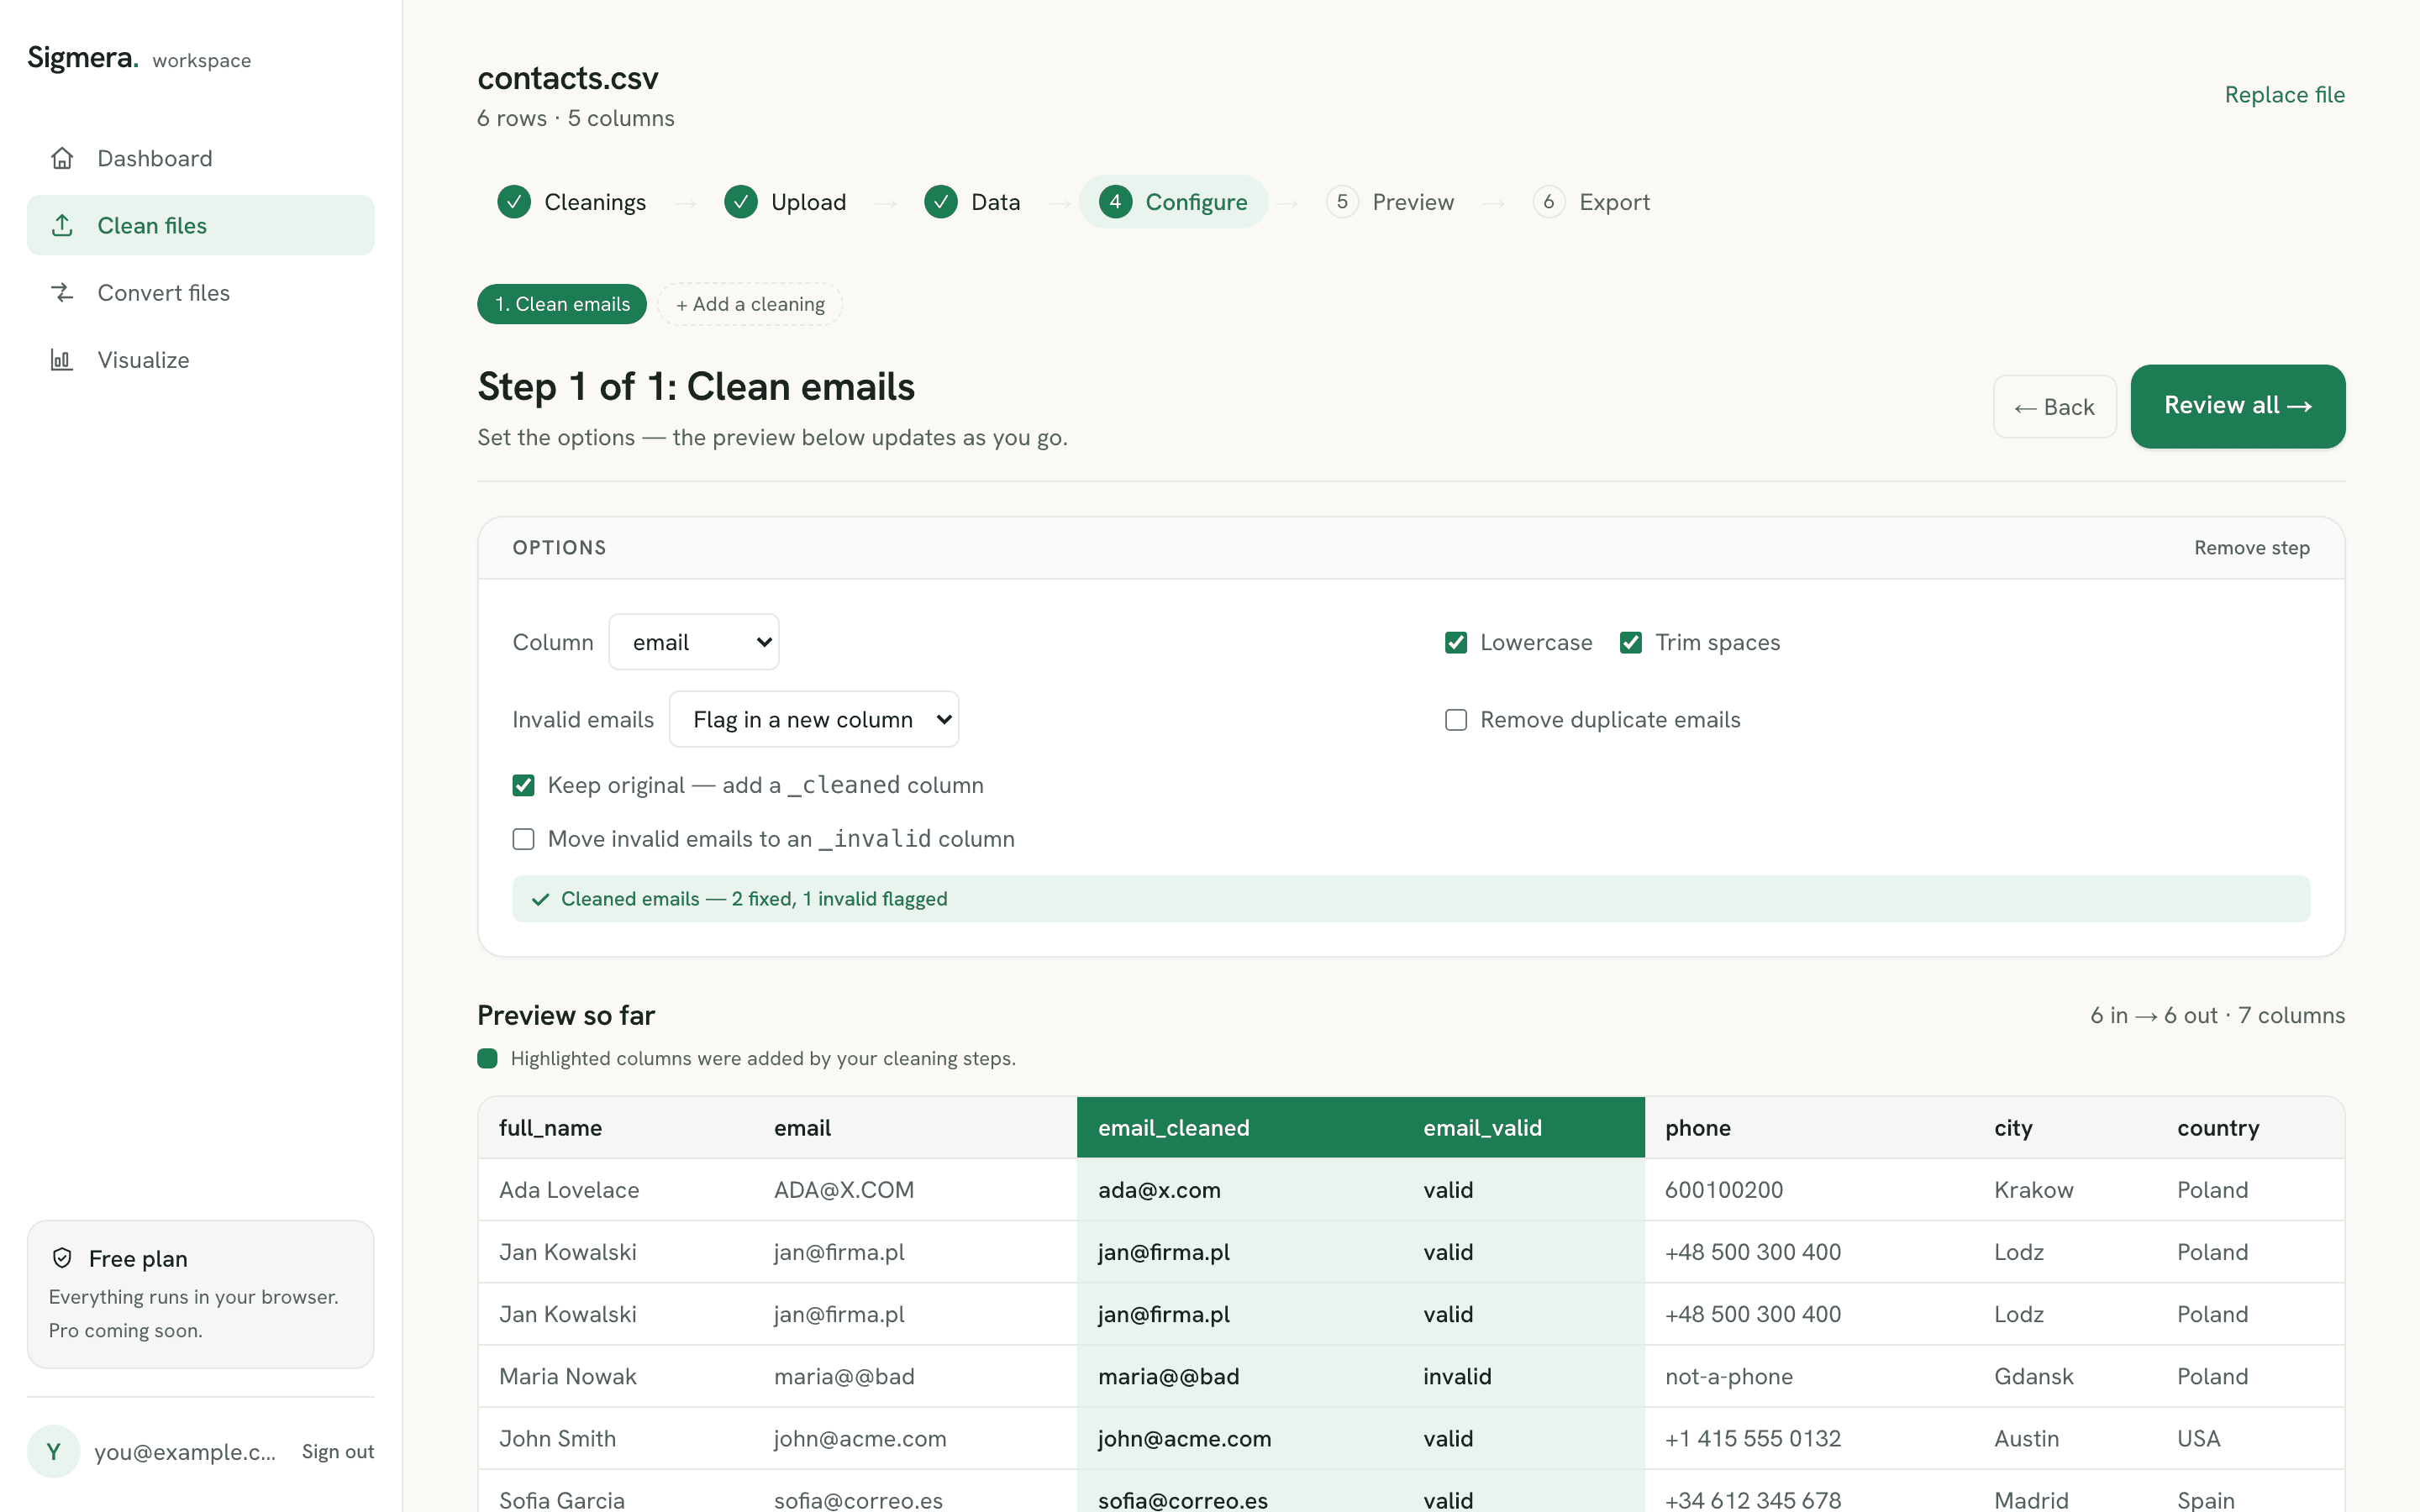This screenshot has height=1512, width=2420.
Task: Uncheck Keep original cleaned column option
Action: pos(523,785)
